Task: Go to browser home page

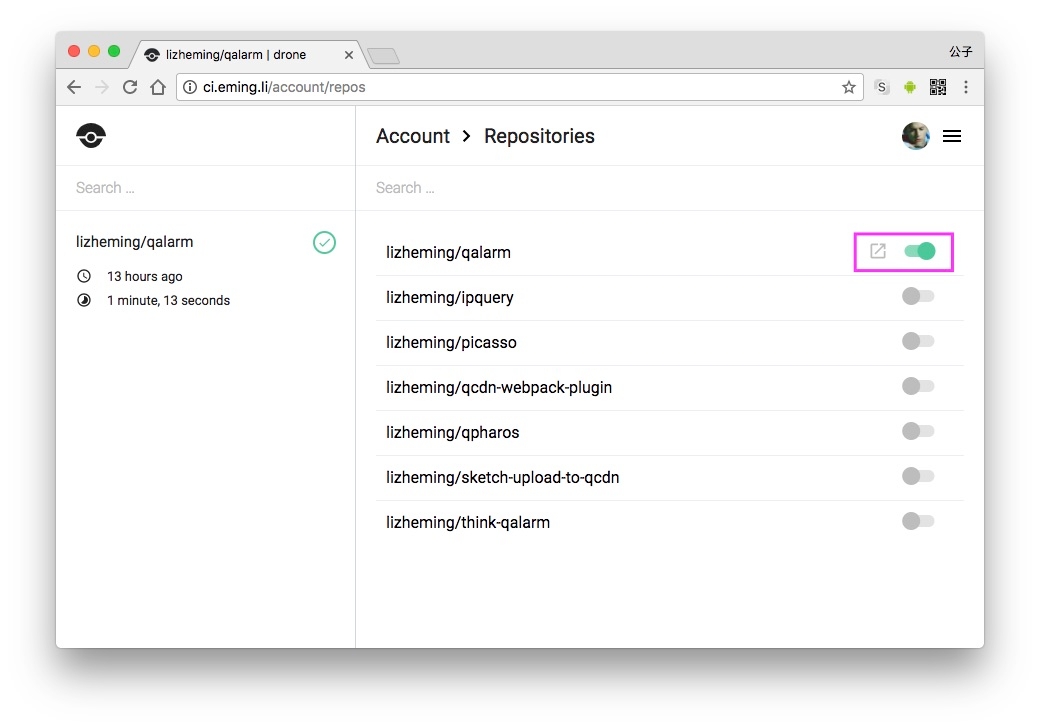Action: click(158, 87)
